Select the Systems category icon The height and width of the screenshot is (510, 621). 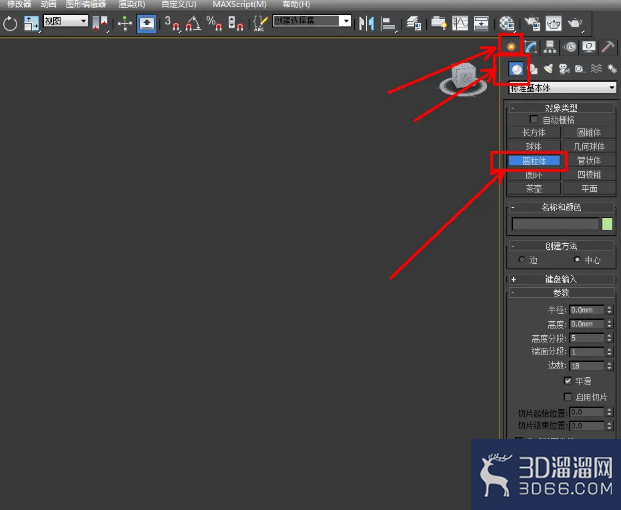tap(612, 69)
